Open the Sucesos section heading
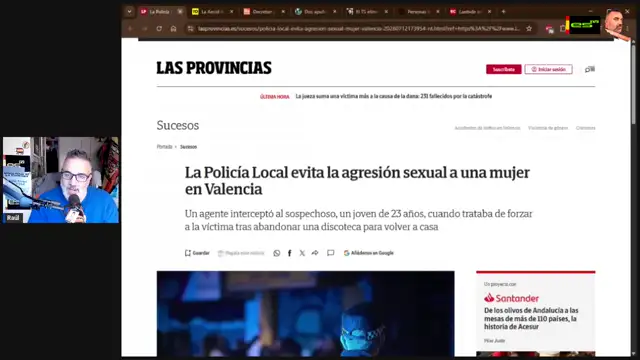This screenshot has width=640, height=360. 178,125
